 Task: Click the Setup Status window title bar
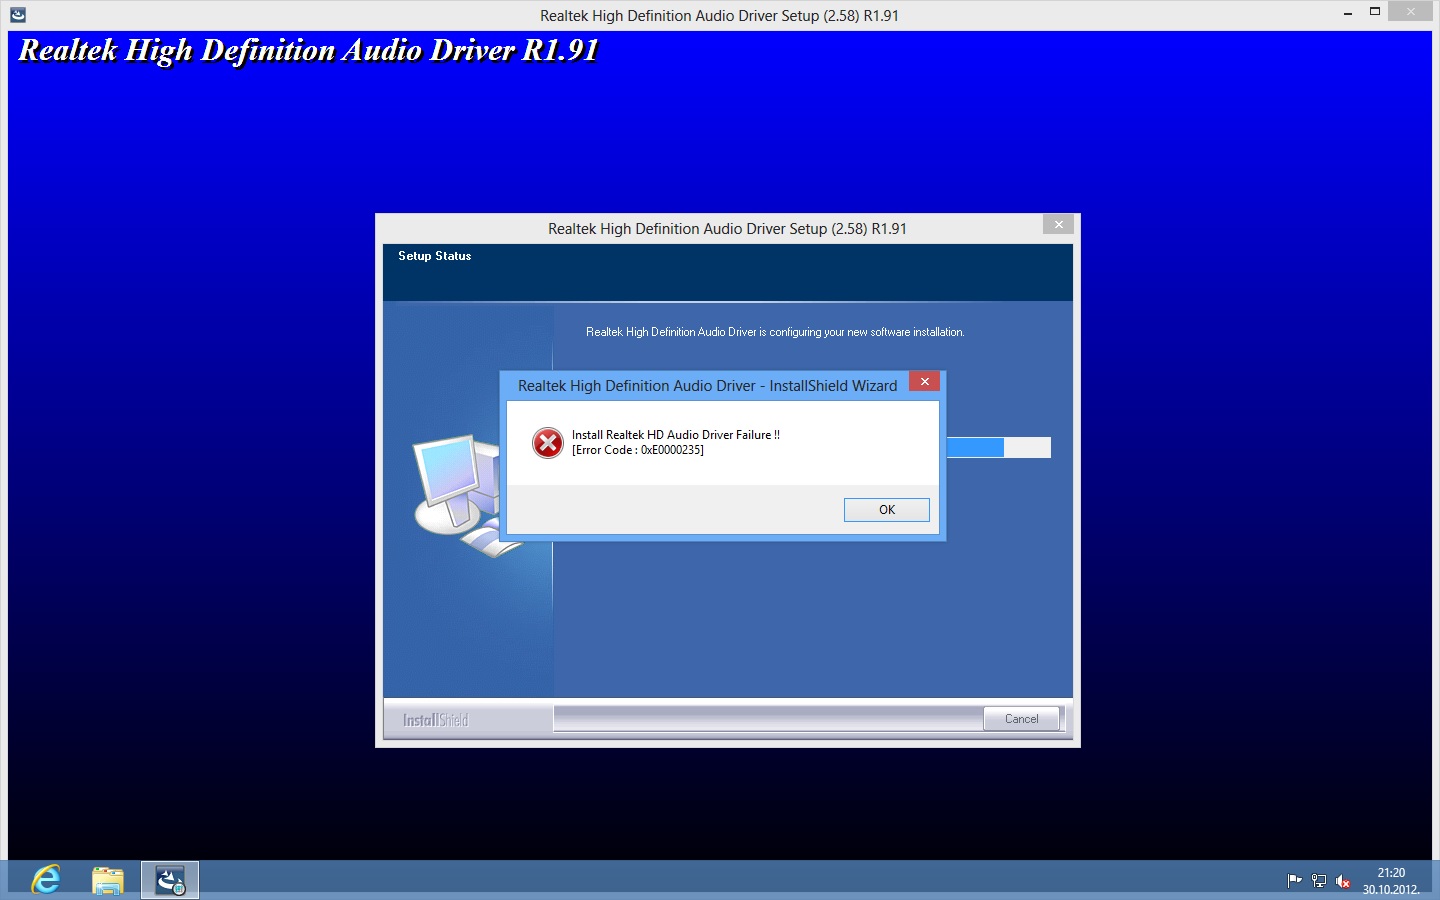coord(727,229)
